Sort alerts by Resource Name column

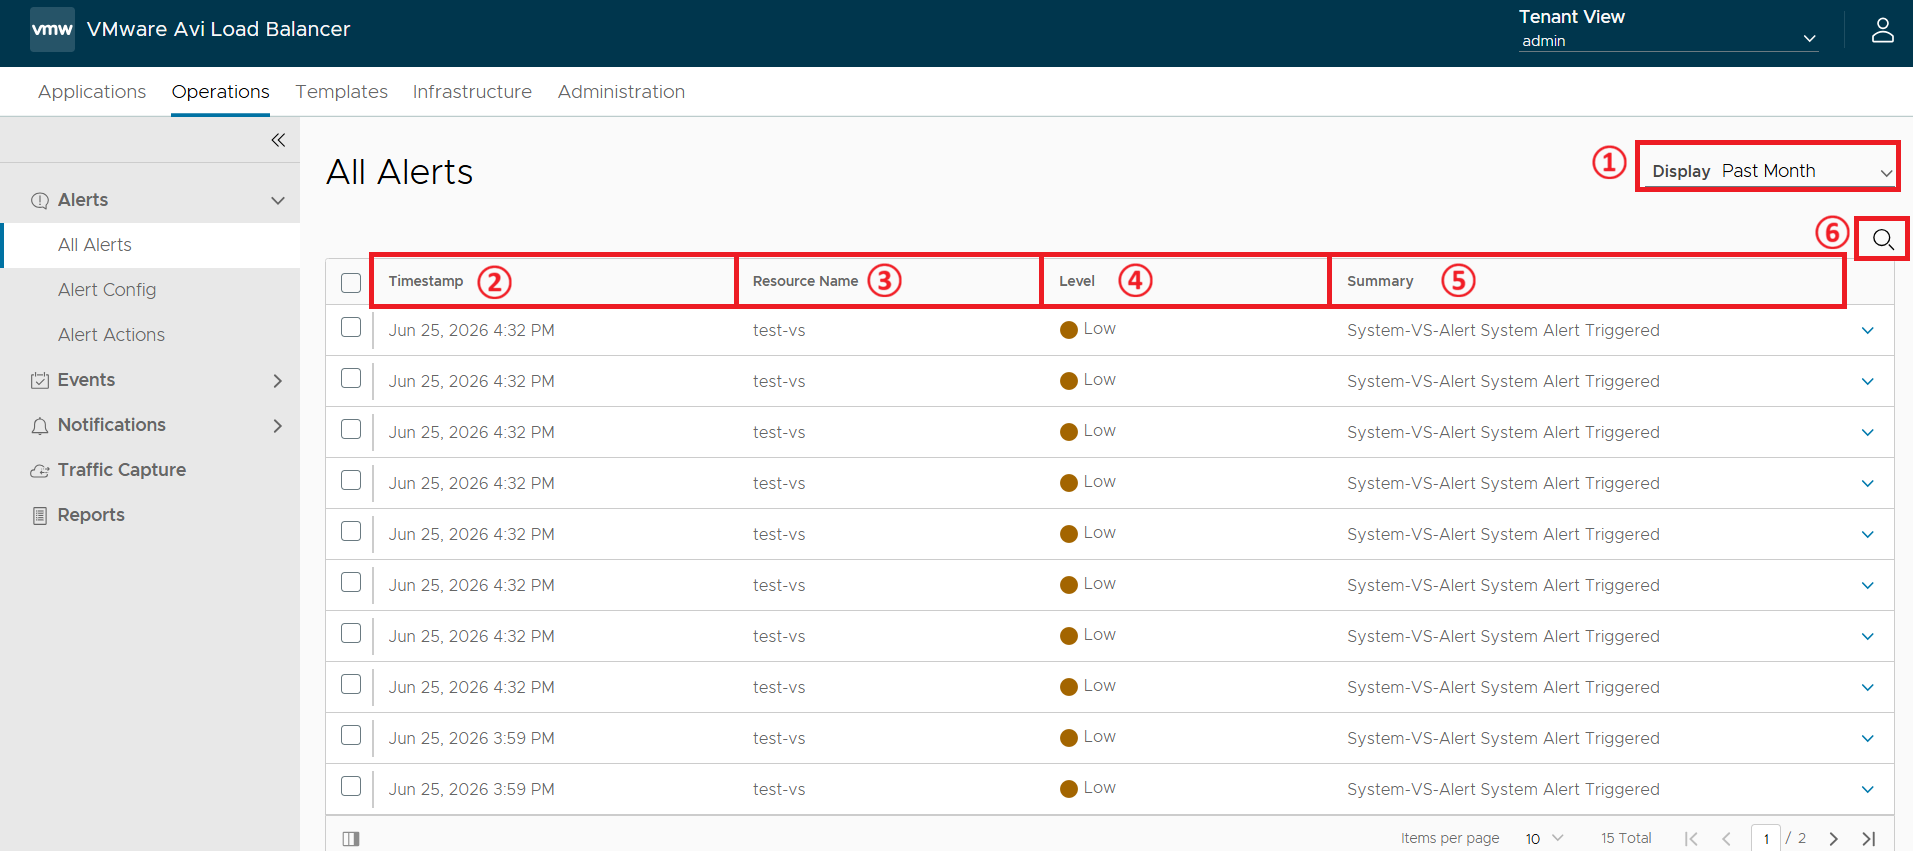pos(805,281)
